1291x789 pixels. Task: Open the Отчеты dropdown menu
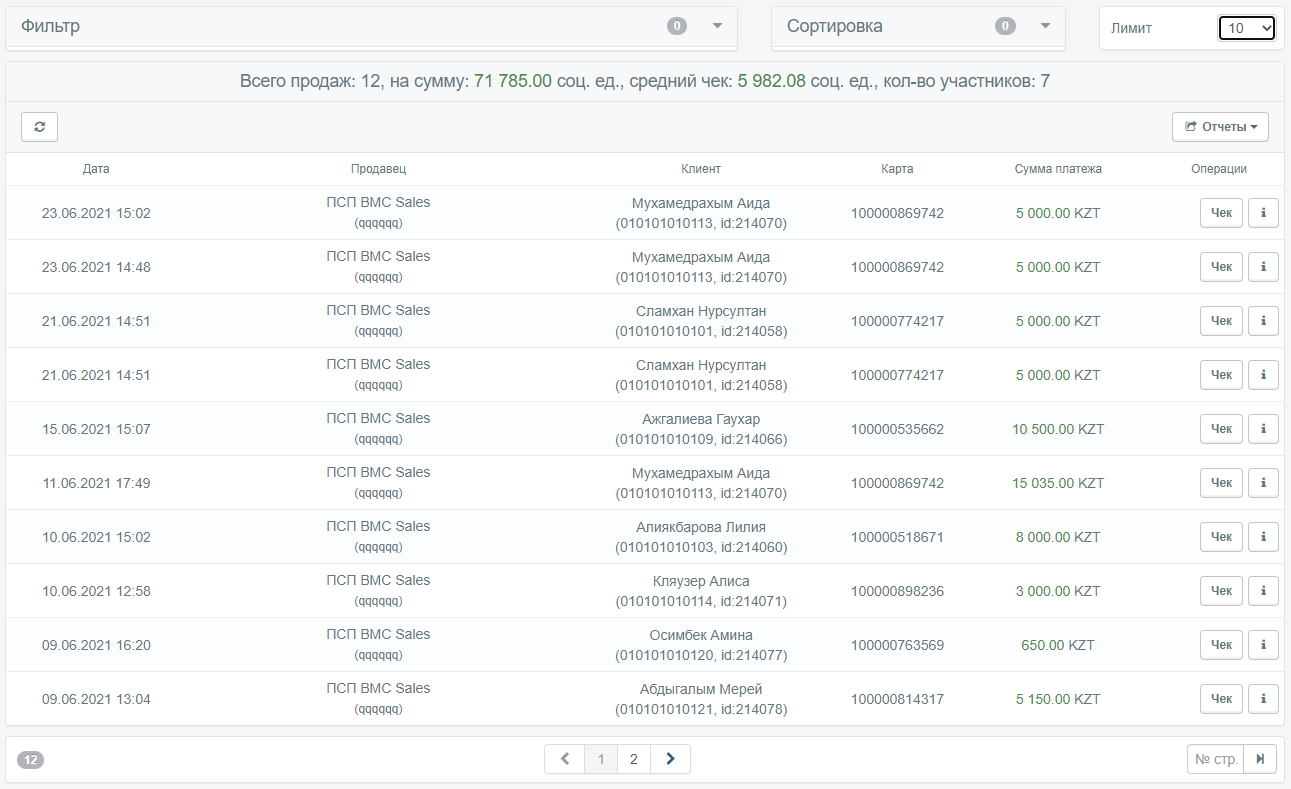click(1220, 127)
